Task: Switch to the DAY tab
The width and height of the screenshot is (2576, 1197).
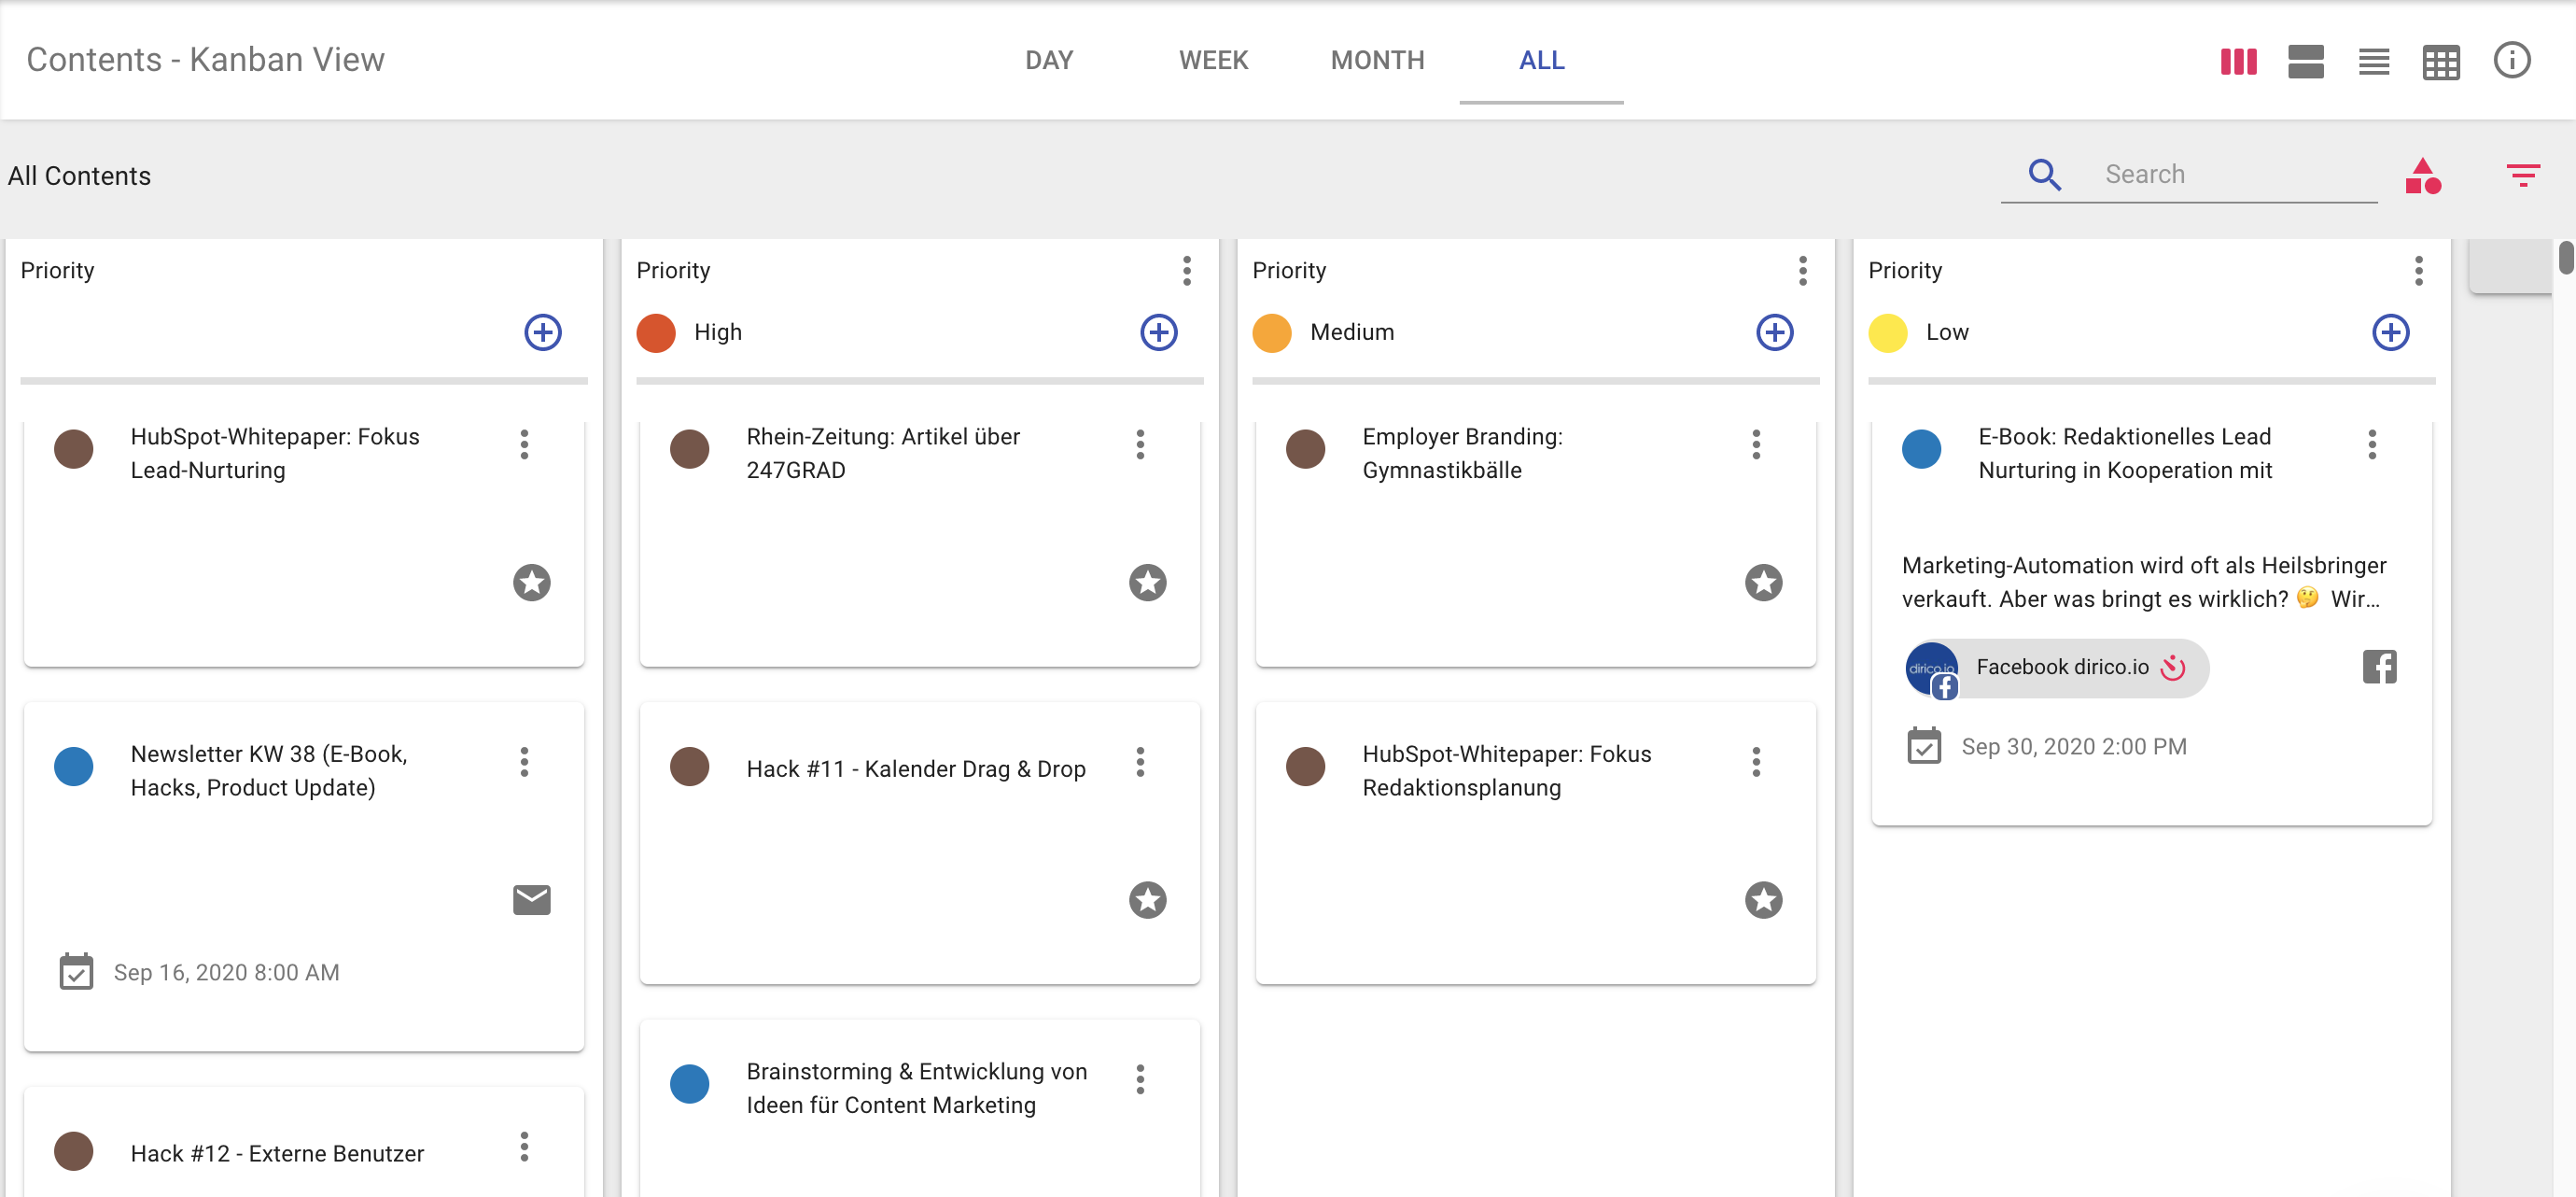Action: coord(1048,61)
